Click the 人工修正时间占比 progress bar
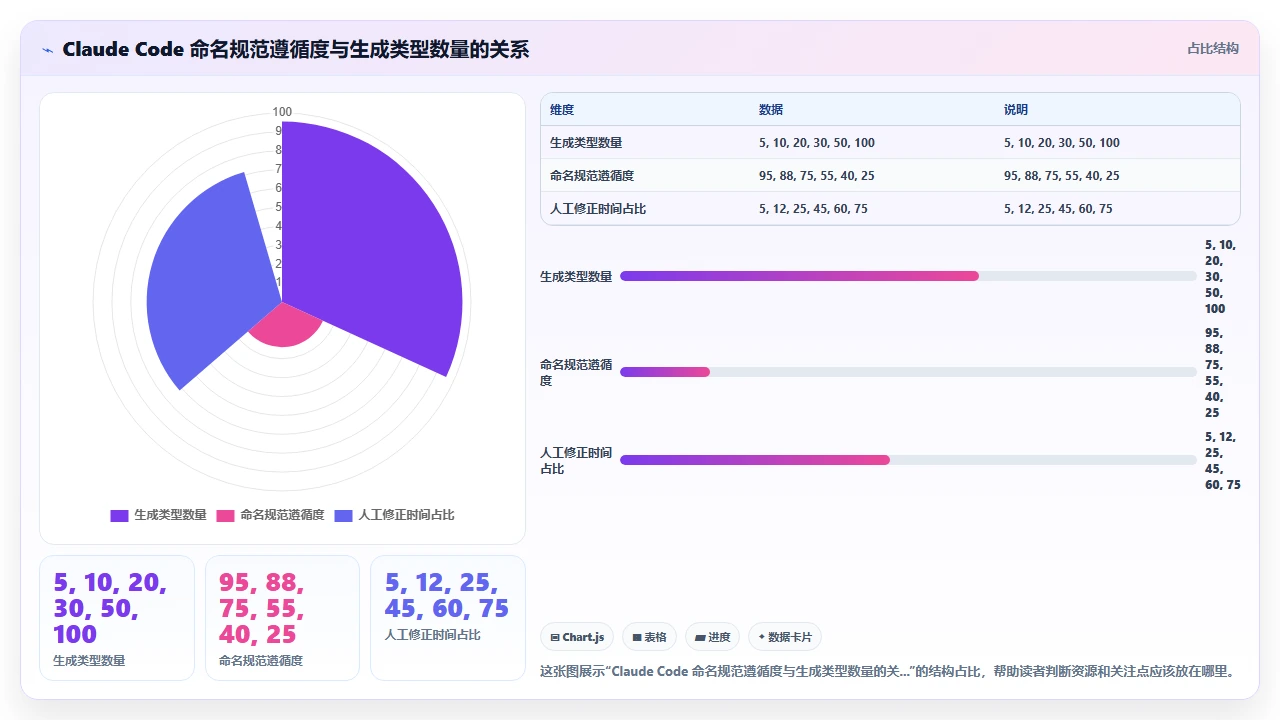The image size is (1280, 720). 908,460
